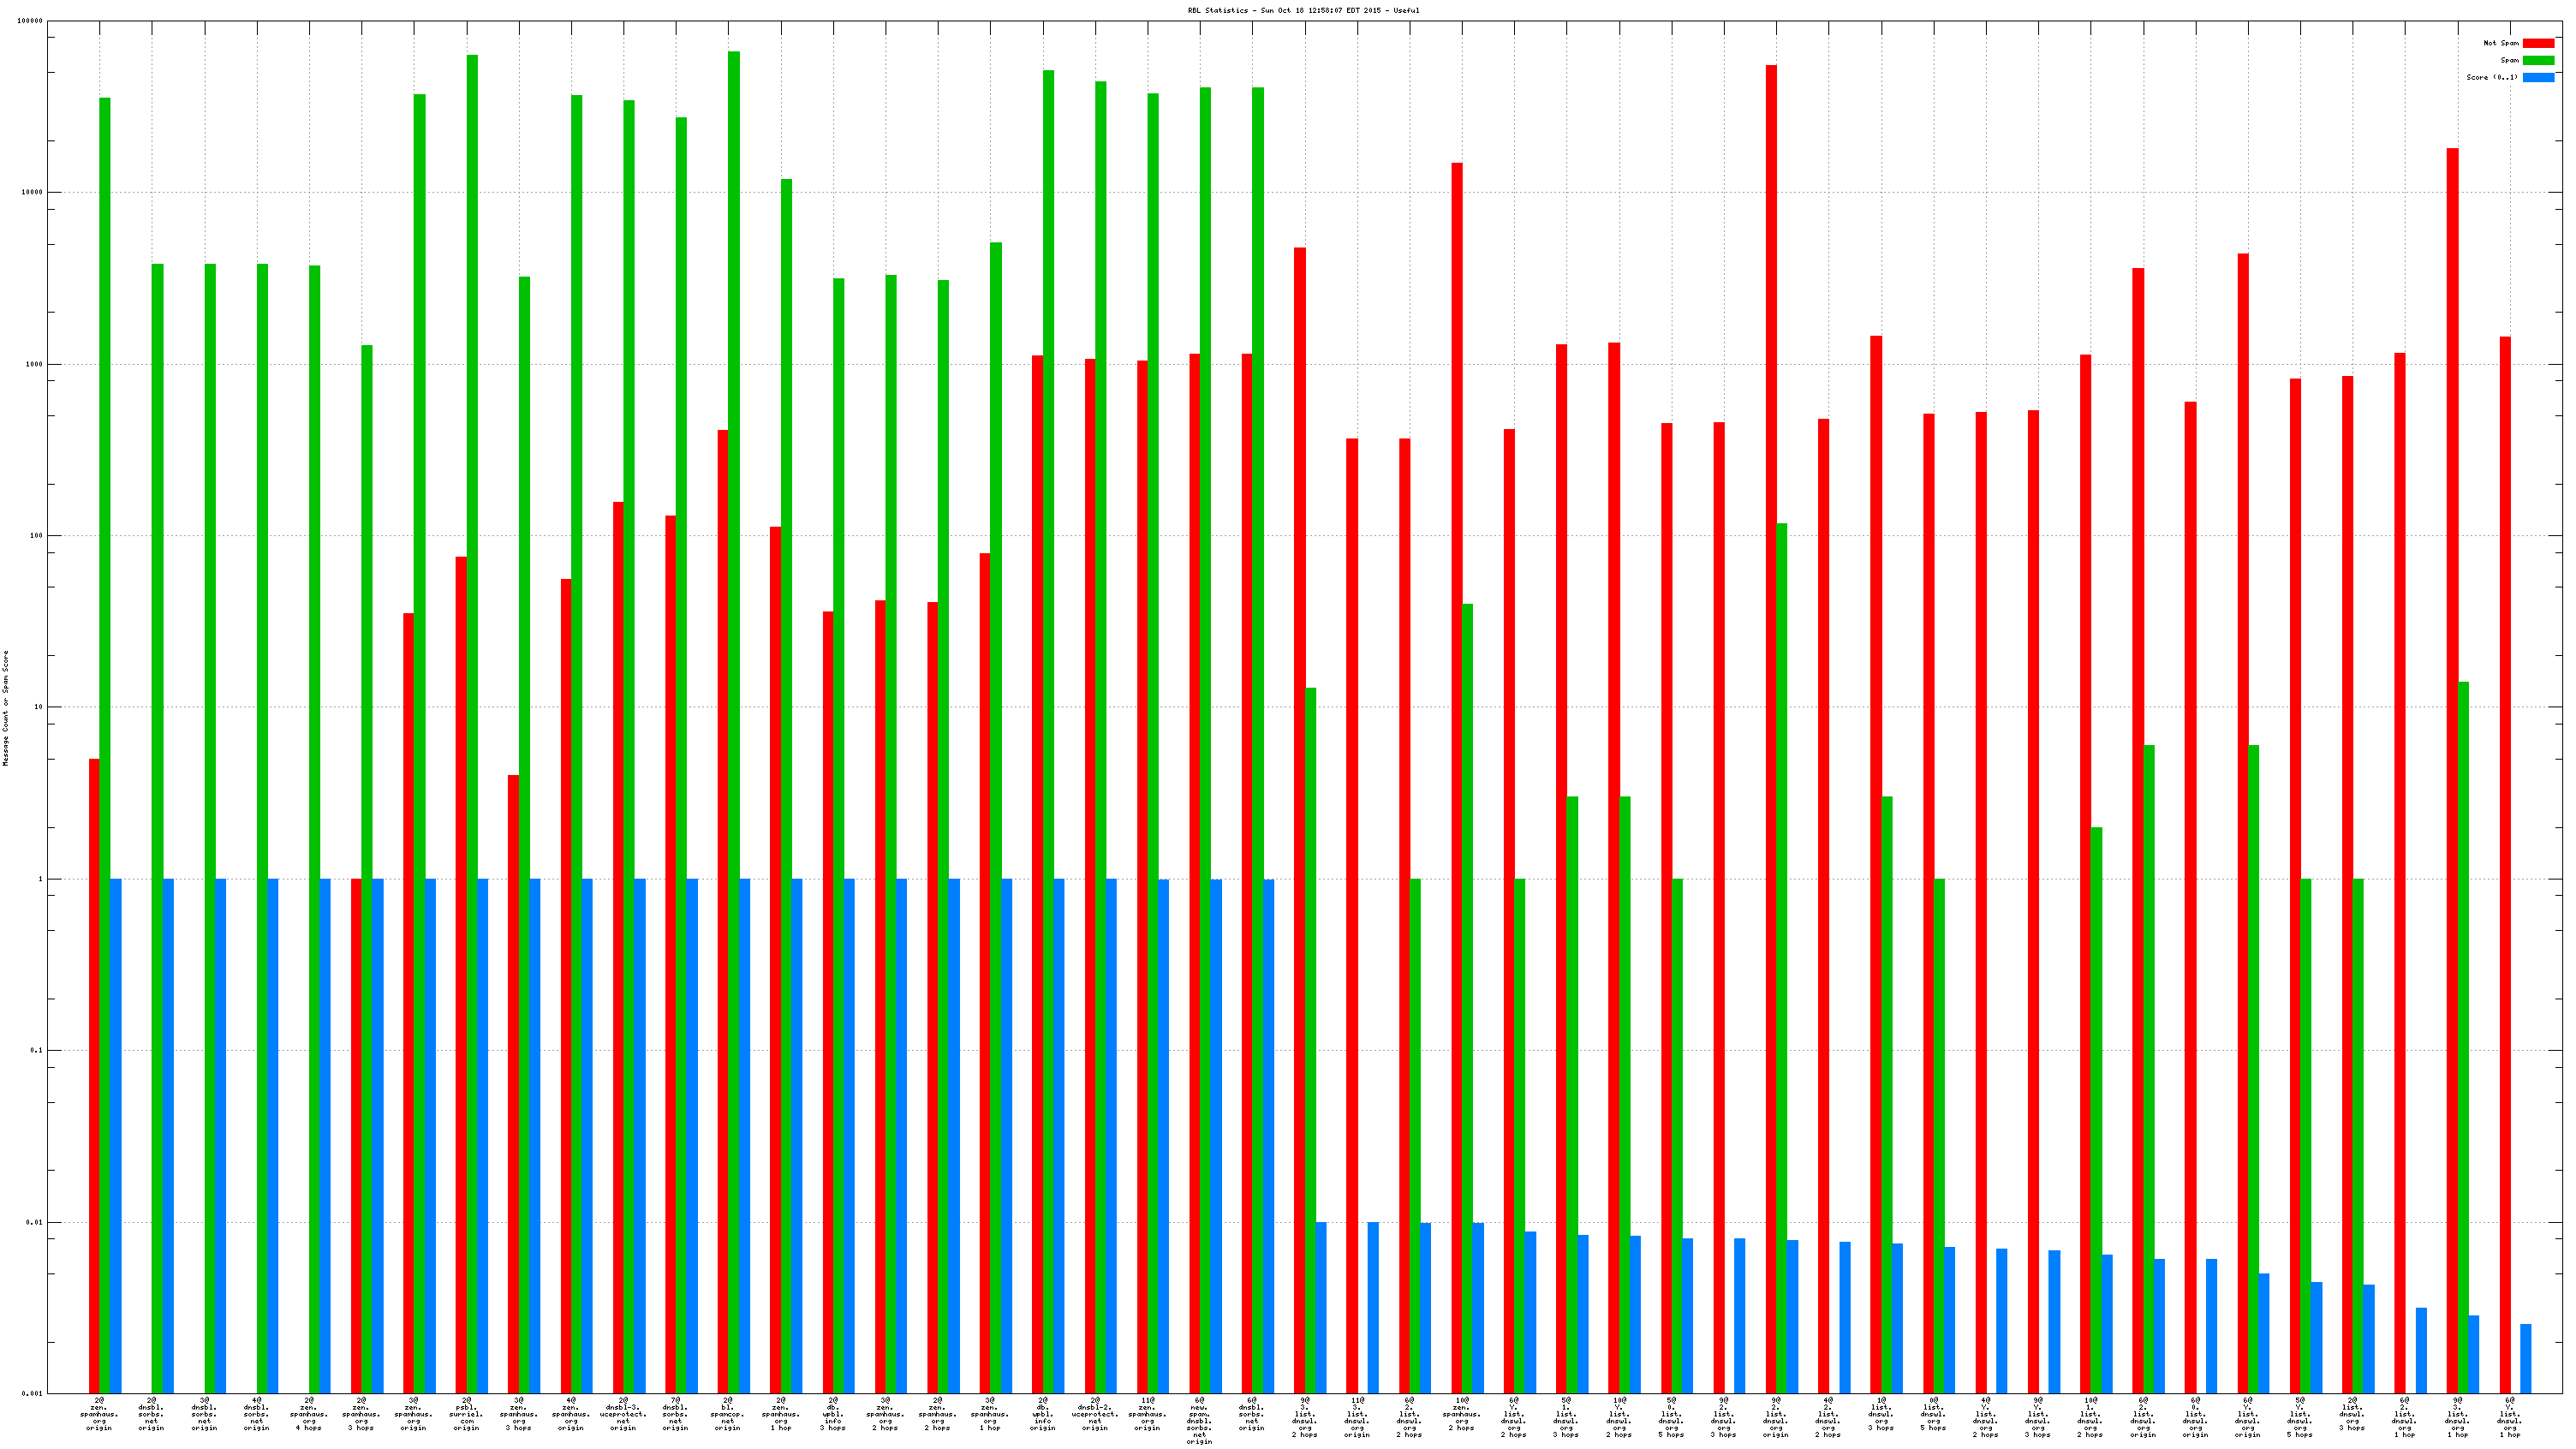Screen dimensions: 2576x1449
Task: Click the zen.spamhaus.org 4 hops label
Action: point(309,1413)
